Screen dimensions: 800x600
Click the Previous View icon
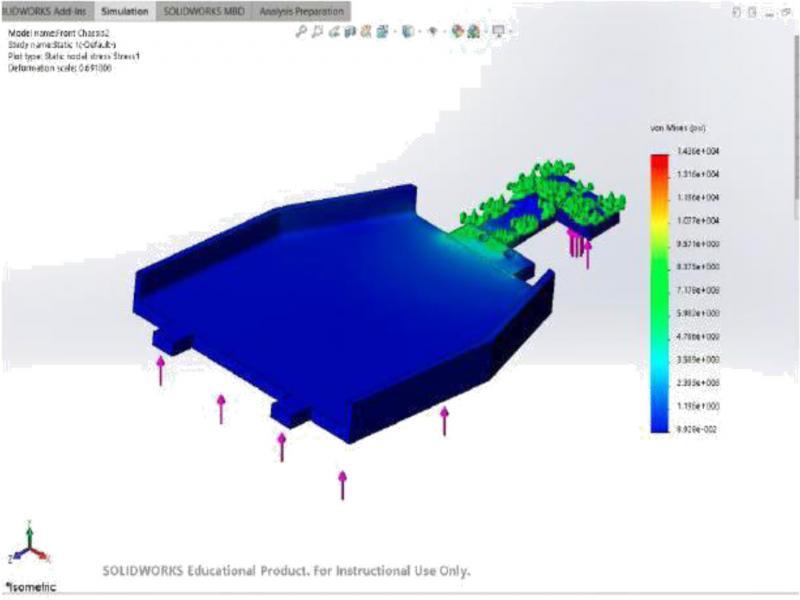tap(335, 32)
